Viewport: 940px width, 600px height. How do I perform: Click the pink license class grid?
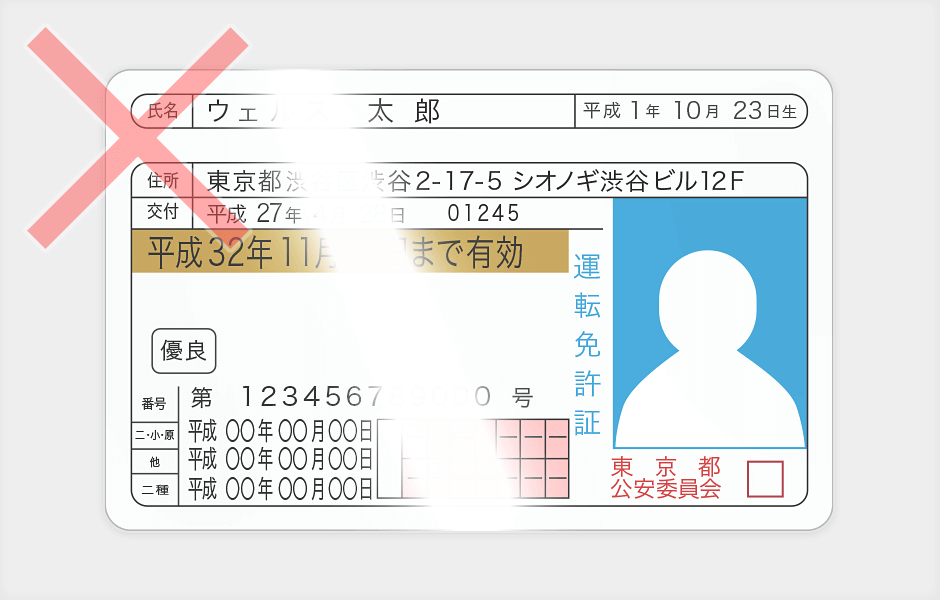coord(530,460)
